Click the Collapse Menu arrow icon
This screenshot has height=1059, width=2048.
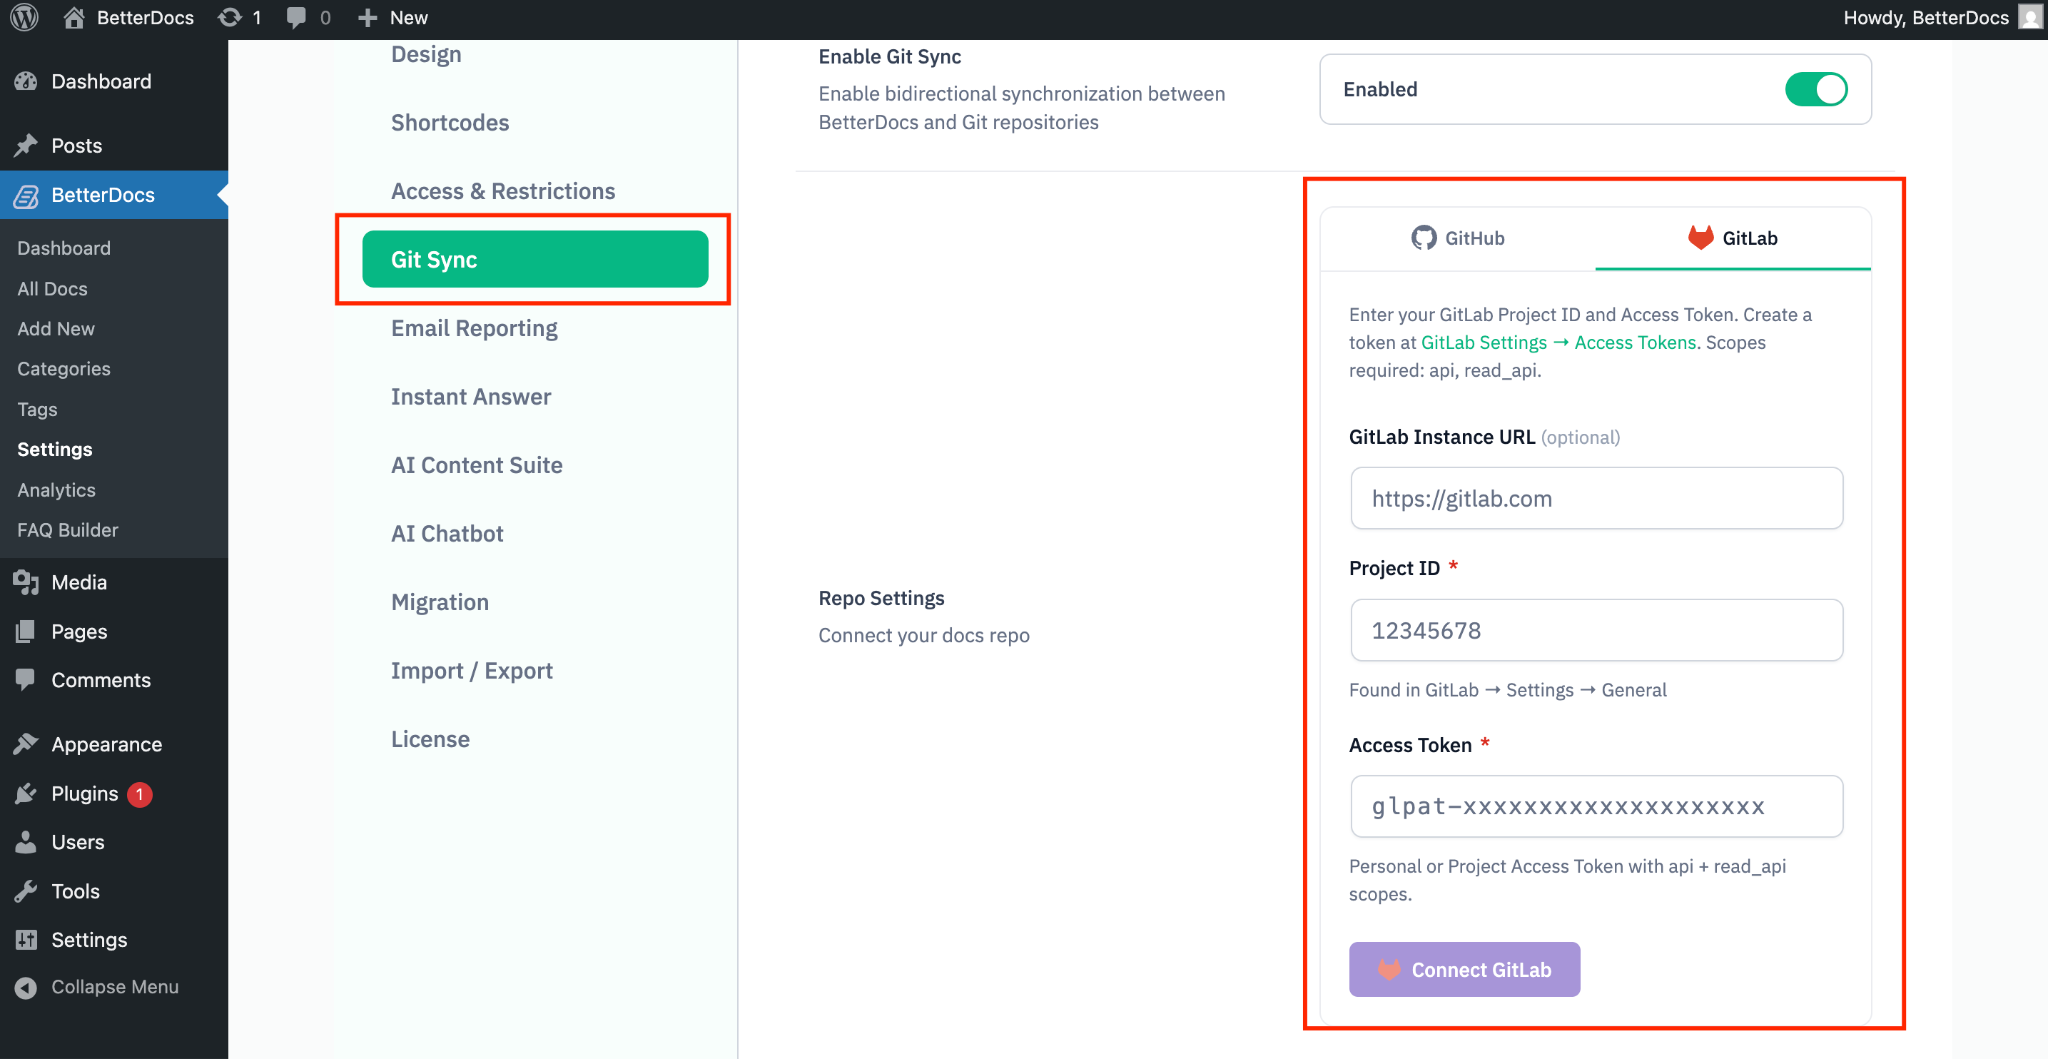click(x=26, y=987)
